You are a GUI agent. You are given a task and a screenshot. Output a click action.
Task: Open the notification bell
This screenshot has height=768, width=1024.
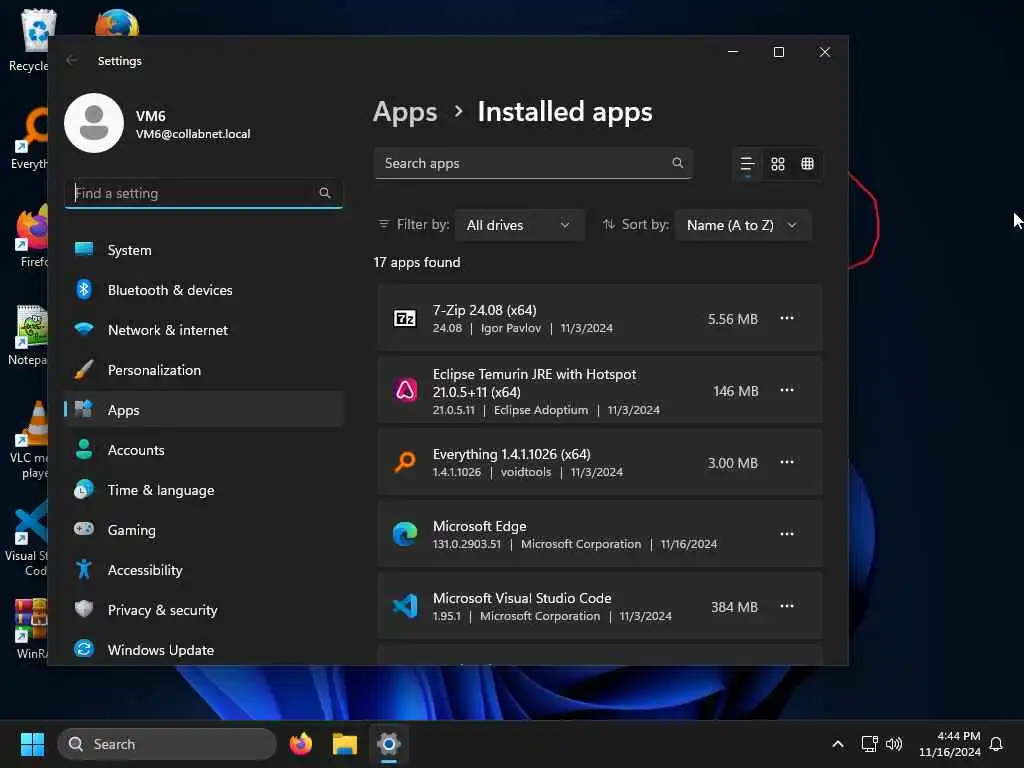coord(996,744)
